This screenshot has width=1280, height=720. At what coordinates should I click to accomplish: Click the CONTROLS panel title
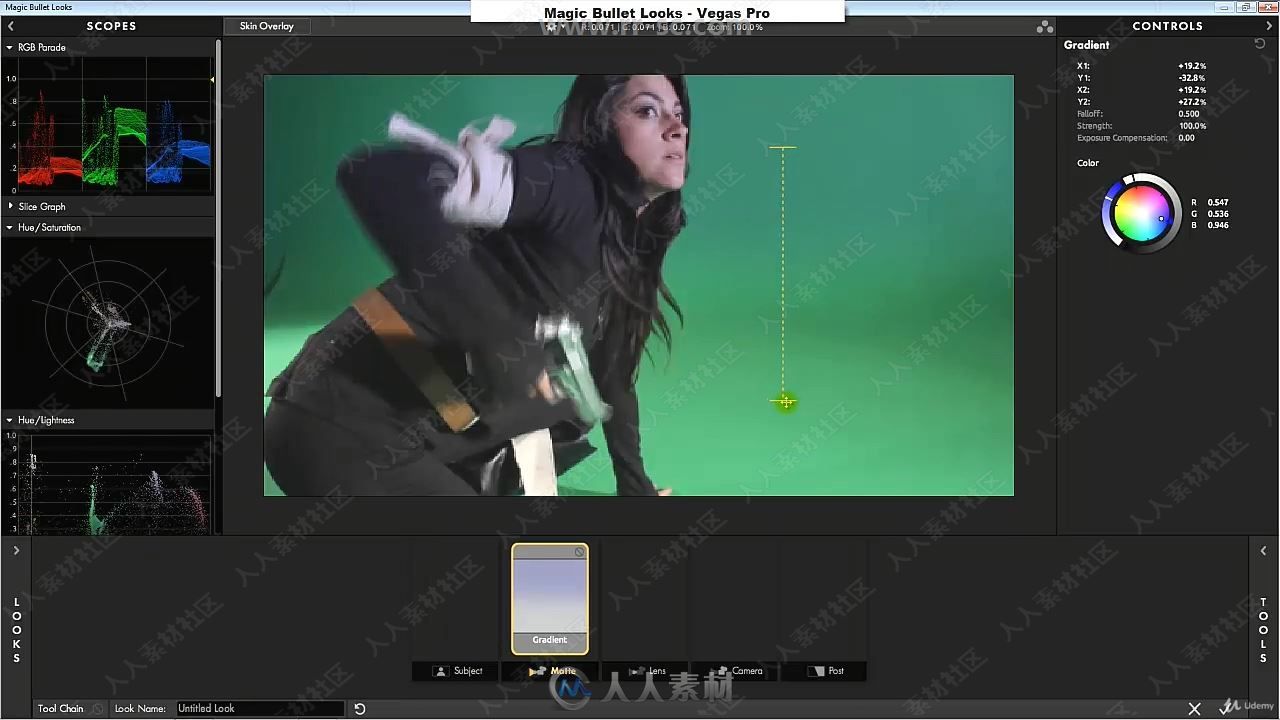[x=1167, y=26]
